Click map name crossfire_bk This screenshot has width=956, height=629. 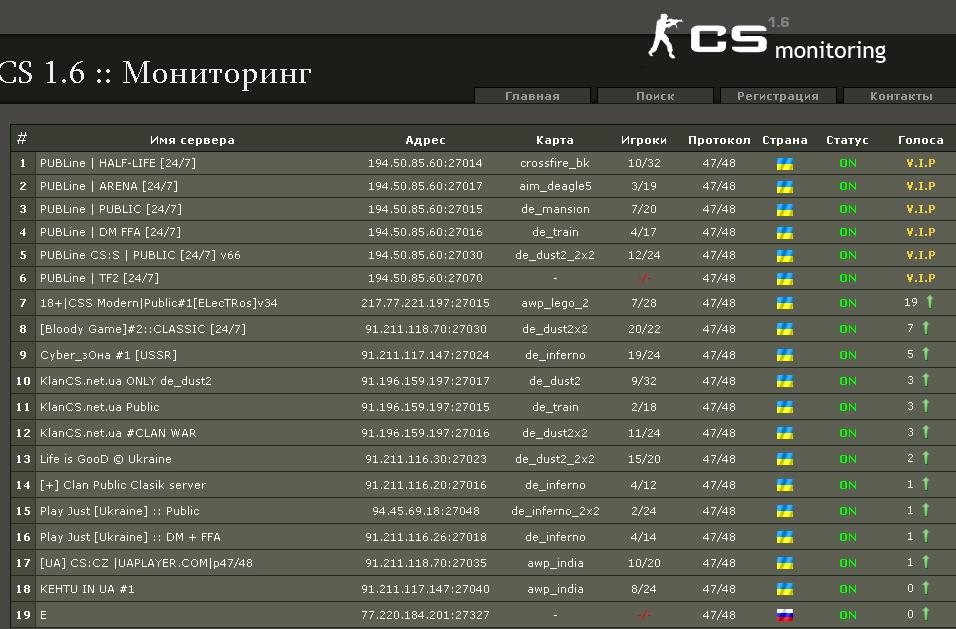555,163
